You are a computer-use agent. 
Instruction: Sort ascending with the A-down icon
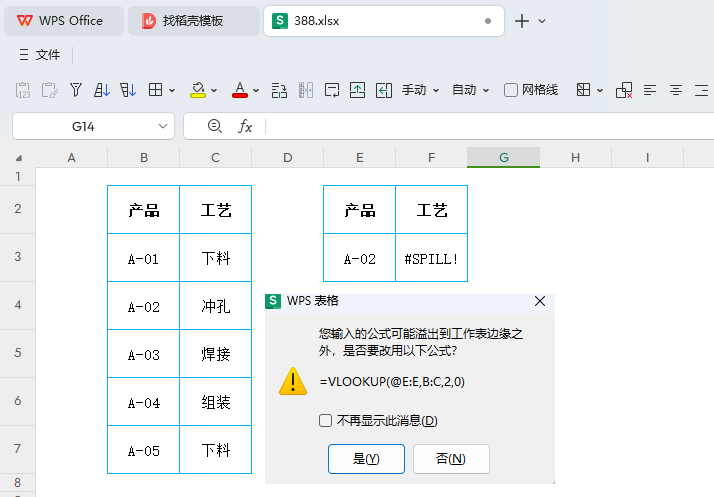coord(102,90)
